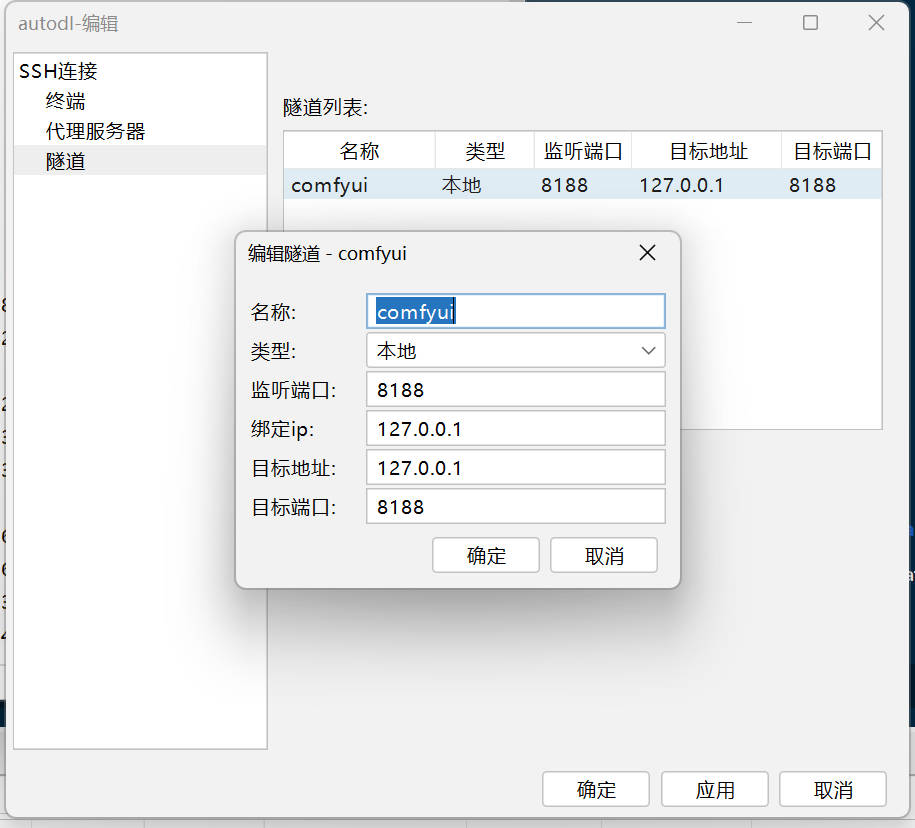
Task: Cancel the tunnel edit with the dialog's 取消
Action: tap(604, 556)
